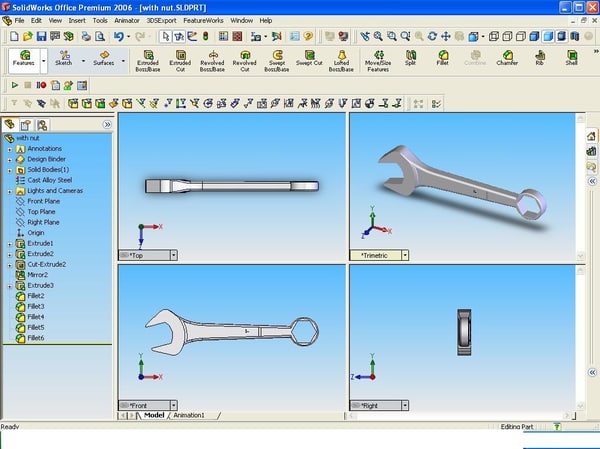Expand the Extrude3 feature node
This screenshot has height=449, width=600.
10,286
